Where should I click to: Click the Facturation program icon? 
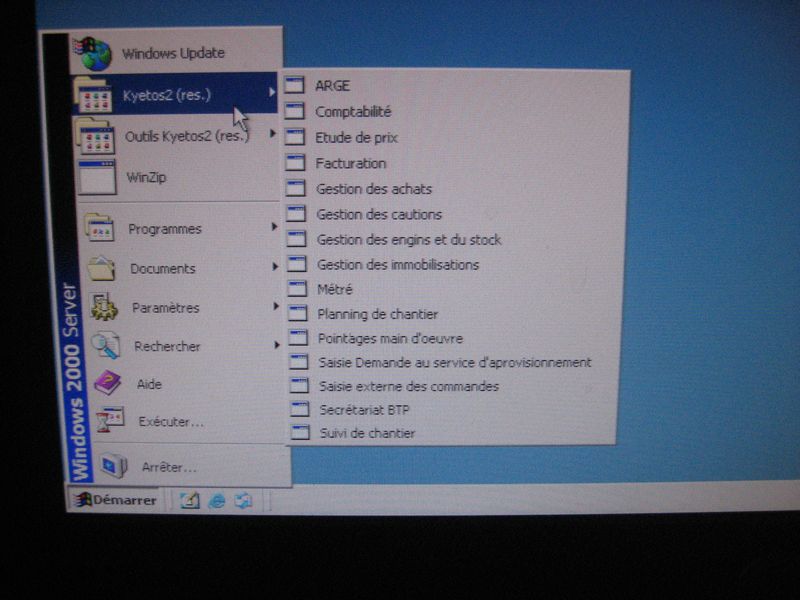point(295,162)
